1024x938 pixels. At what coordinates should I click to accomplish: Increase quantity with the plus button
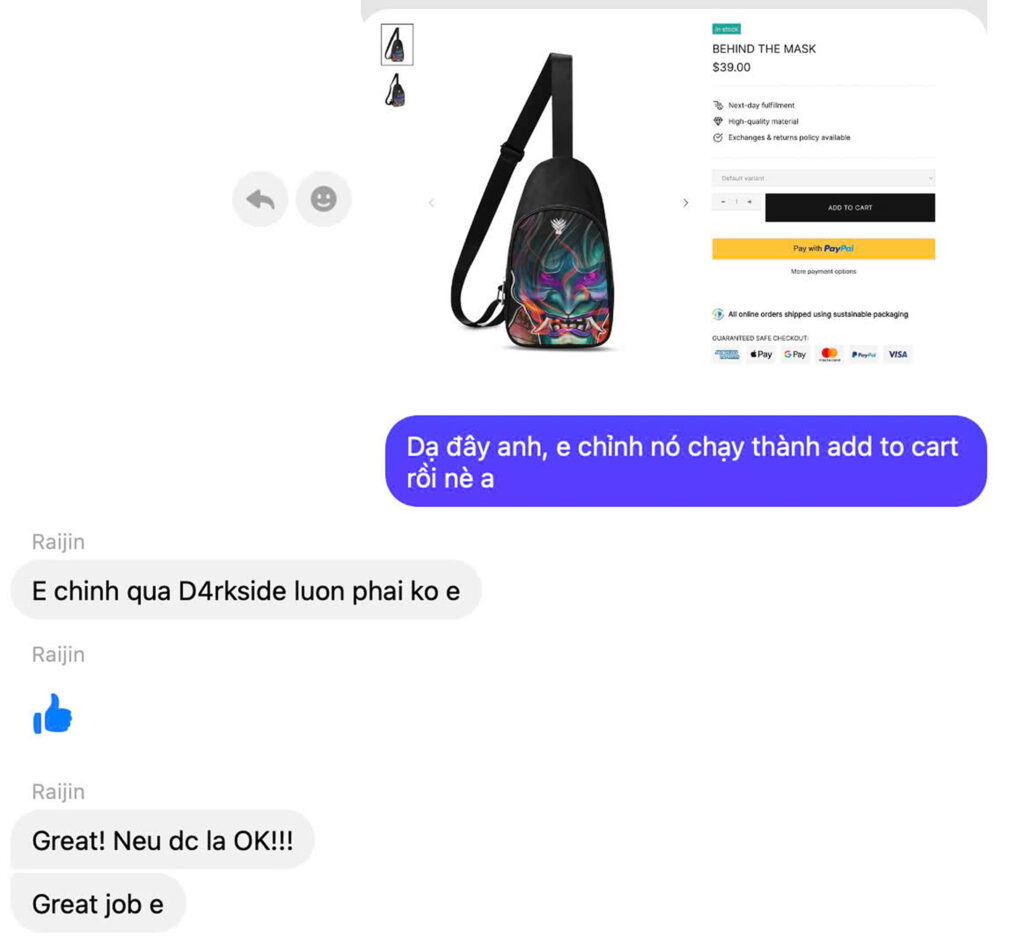click(750, 202)
